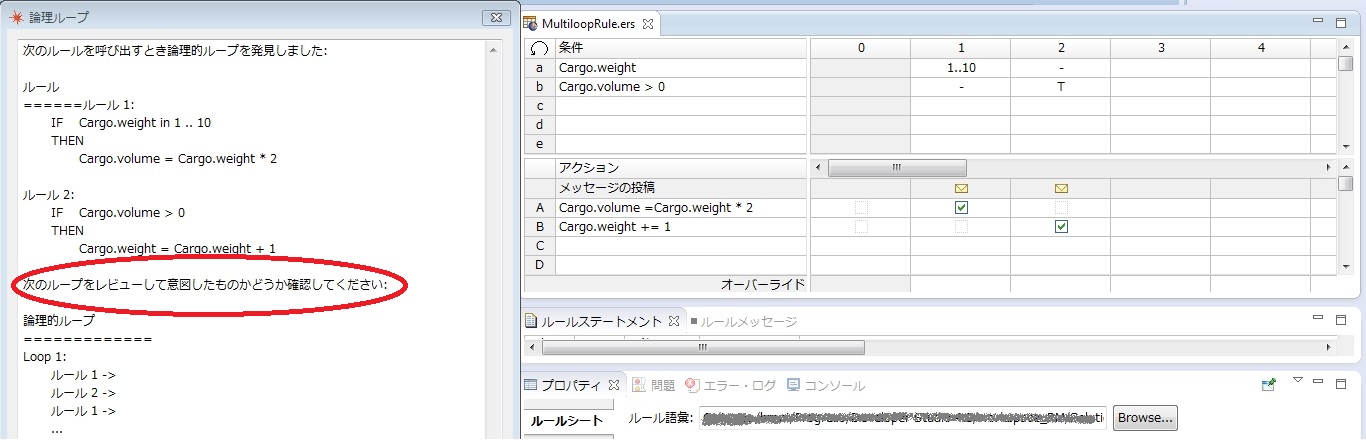Click the '1..10' condition cell

click(x=961, y=68)
